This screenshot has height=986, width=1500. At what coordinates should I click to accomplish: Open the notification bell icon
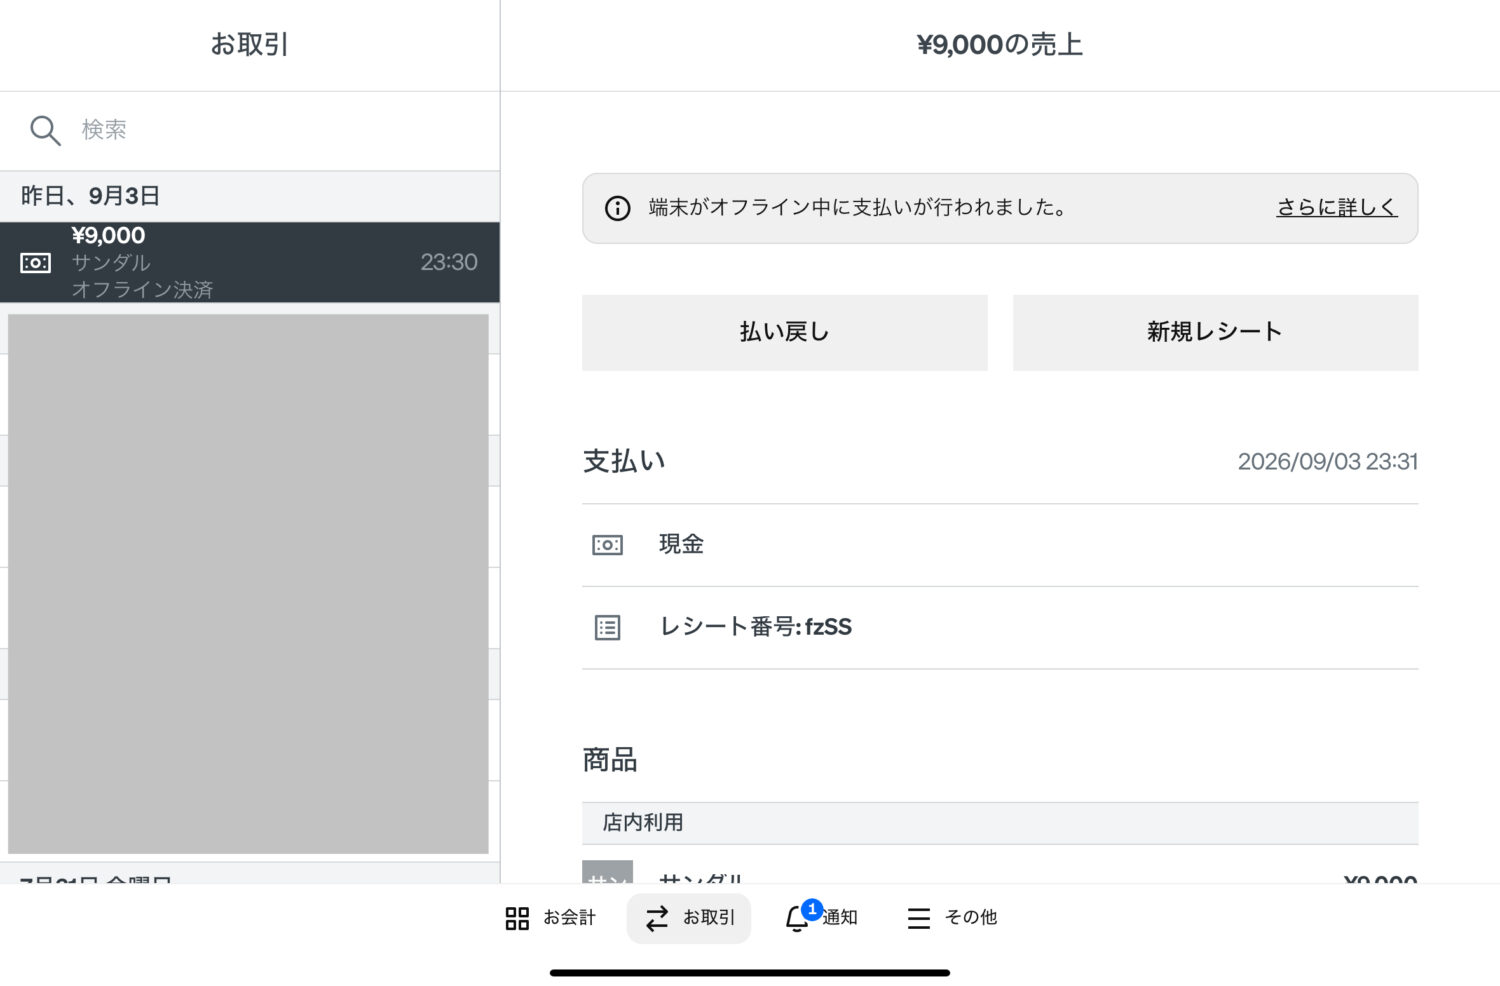[x=798, y=918]
